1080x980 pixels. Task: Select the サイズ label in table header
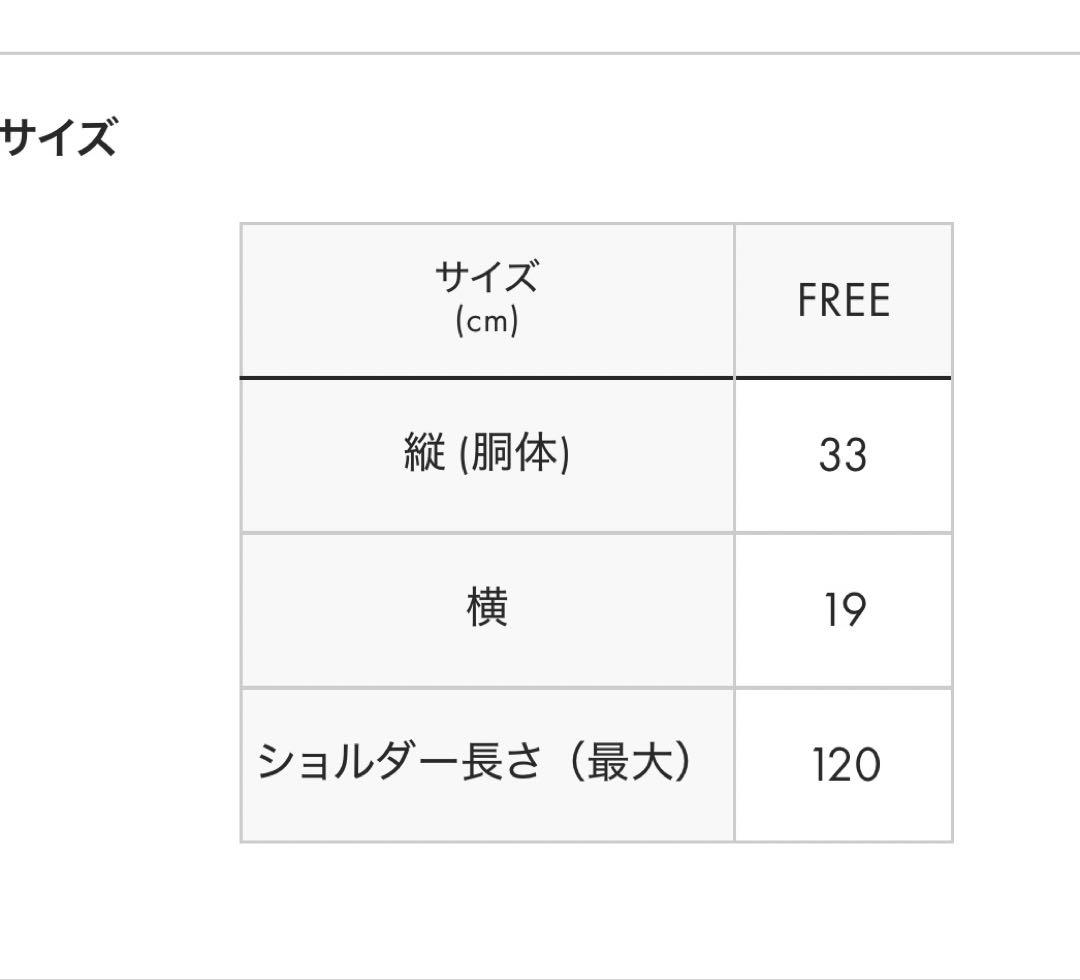[487, 277]
